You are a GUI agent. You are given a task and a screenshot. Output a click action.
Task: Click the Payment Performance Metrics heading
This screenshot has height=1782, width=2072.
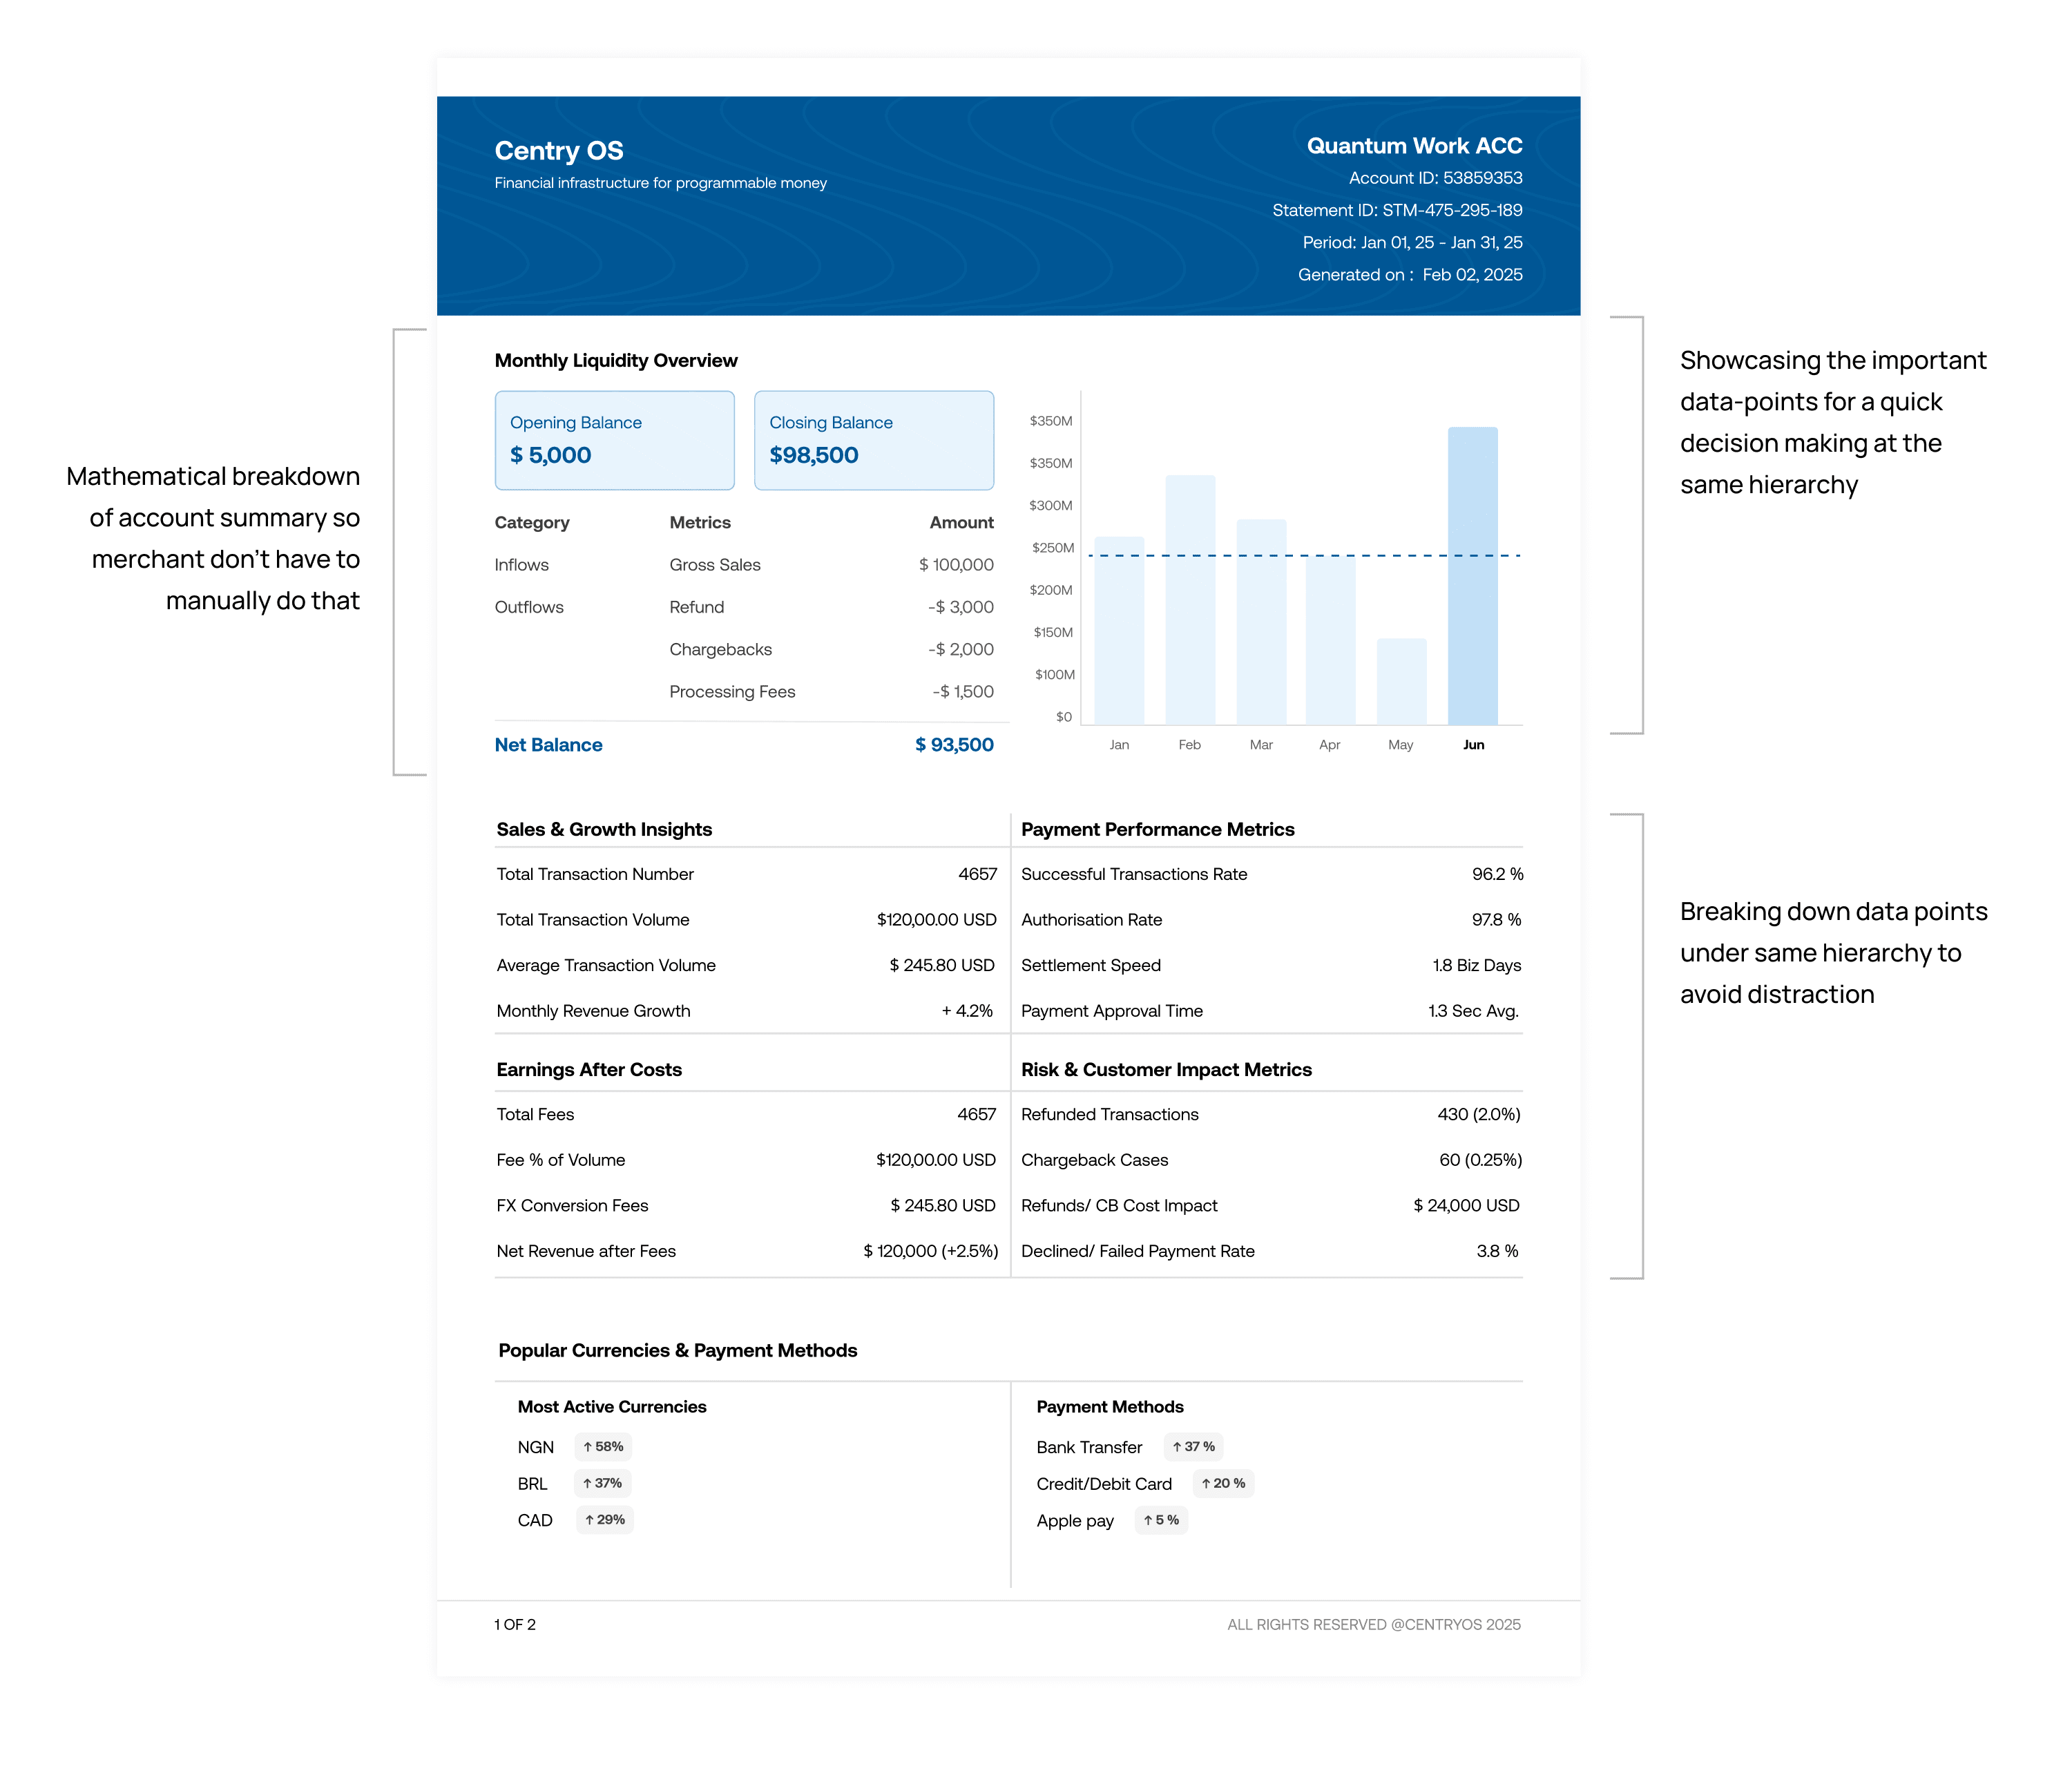[x=1157, y=829]
